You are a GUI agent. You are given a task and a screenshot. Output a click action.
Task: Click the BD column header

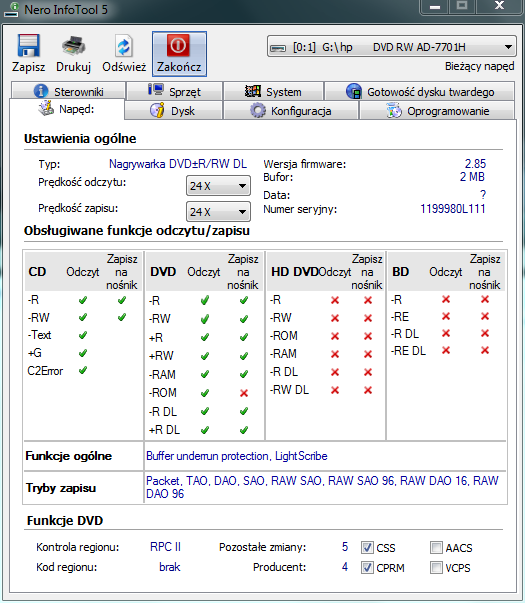pos(400,272)
